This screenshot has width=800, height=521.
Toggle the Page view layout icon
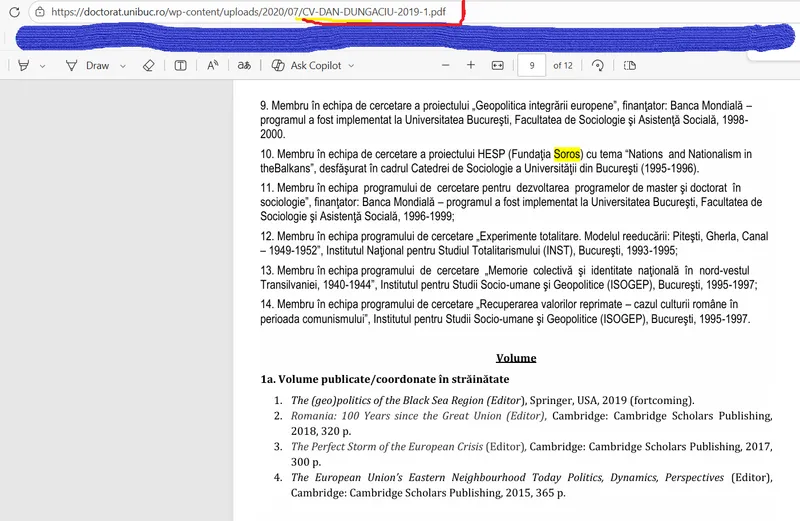[630, 66]
